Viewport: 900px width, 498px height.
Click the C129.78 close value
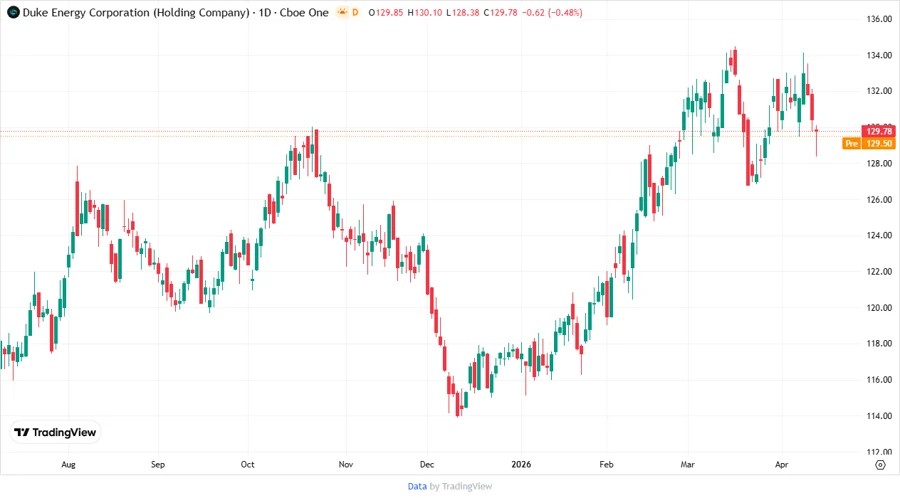[x=500, y=12]
